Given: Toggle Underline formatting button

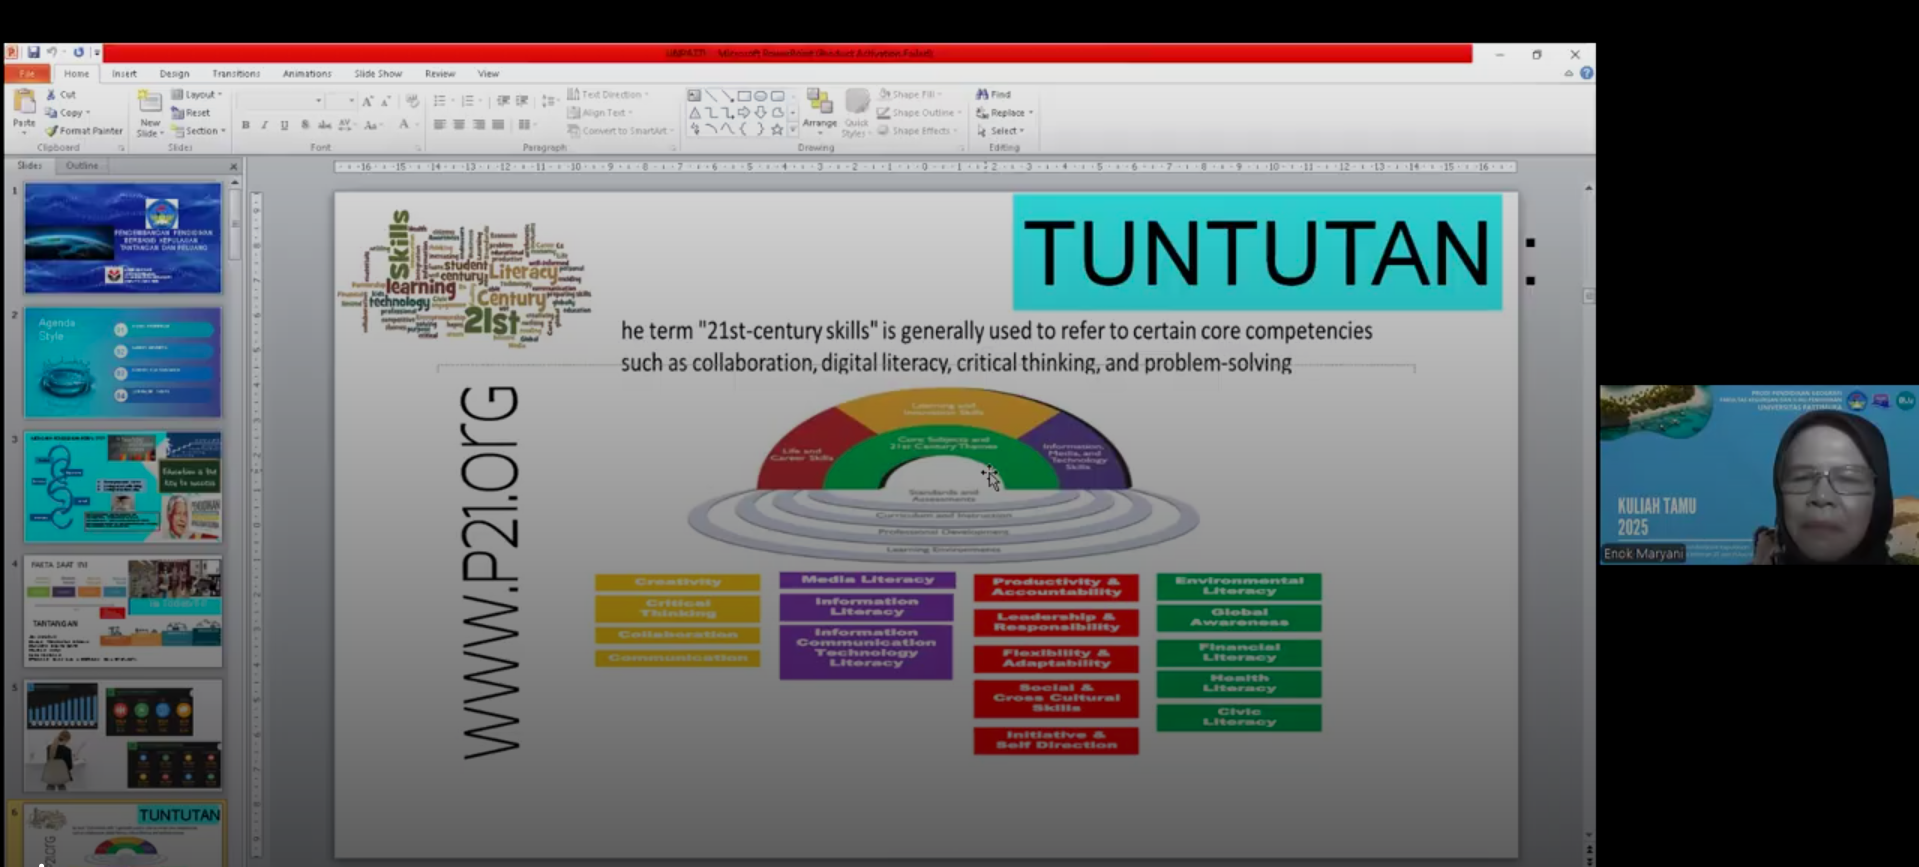Looking at the screenshot, I should tap(285, 125).
